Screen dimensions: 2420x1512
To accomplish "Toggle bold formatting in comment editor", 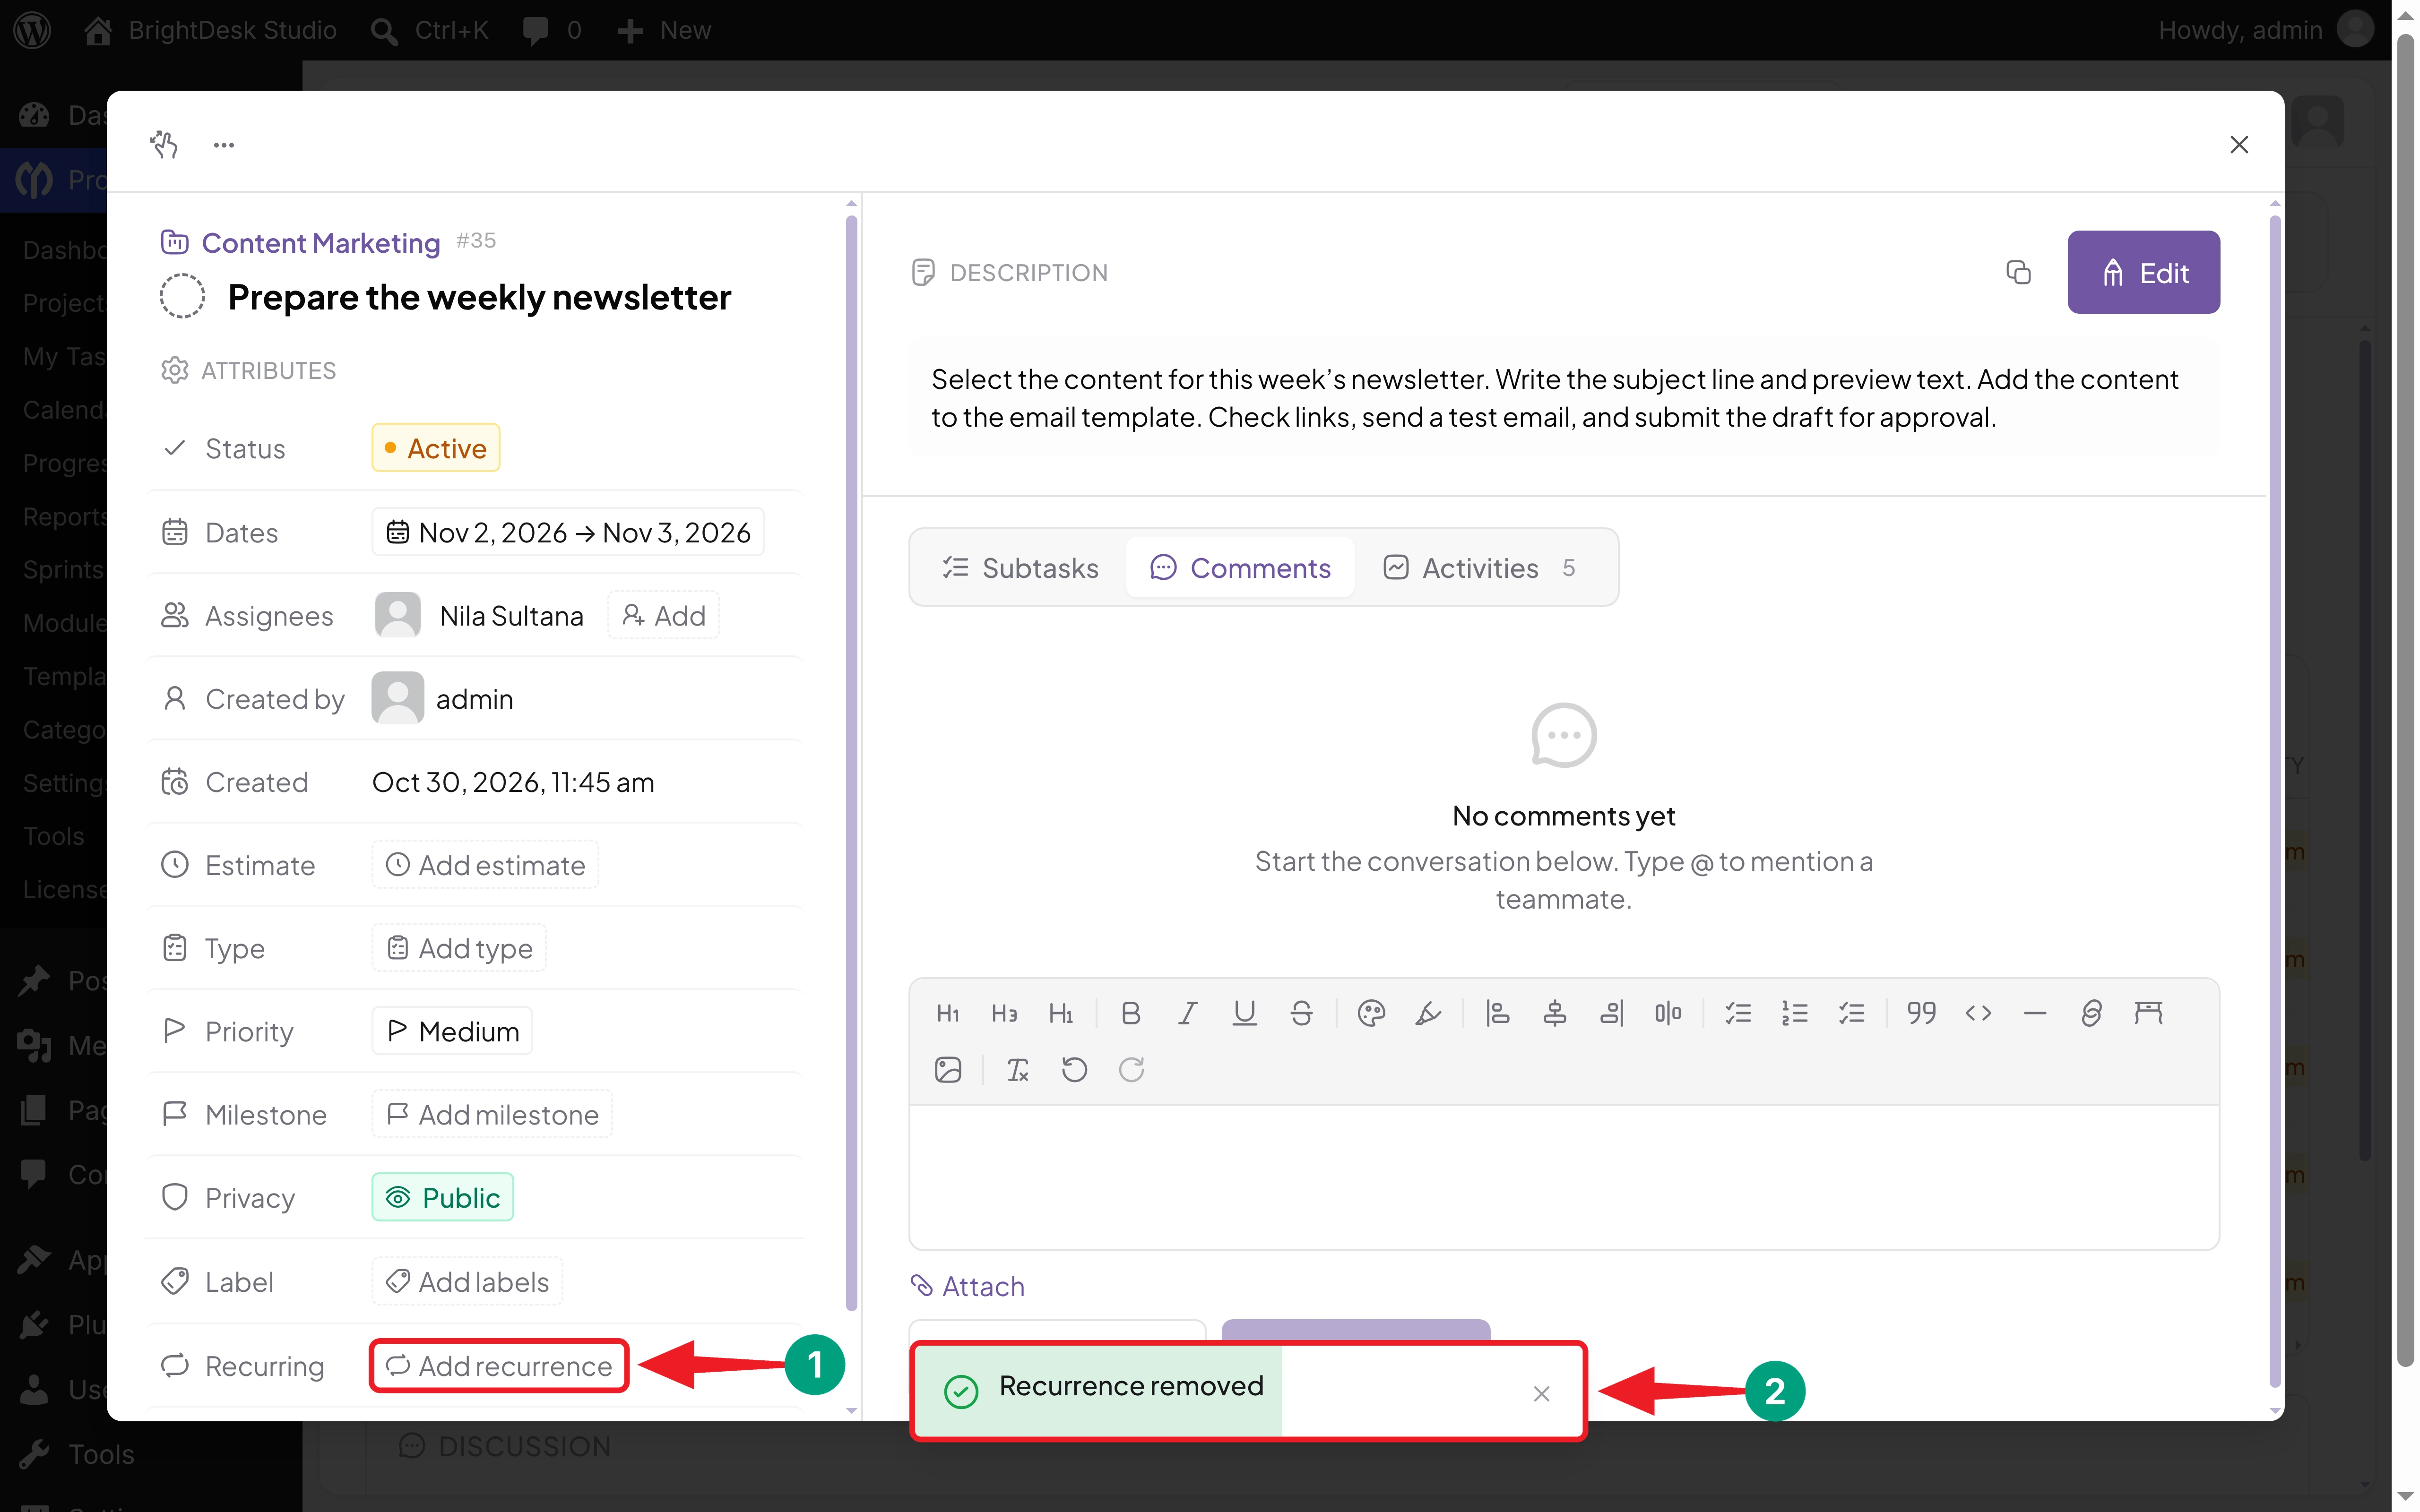I will (1131, 1013).
